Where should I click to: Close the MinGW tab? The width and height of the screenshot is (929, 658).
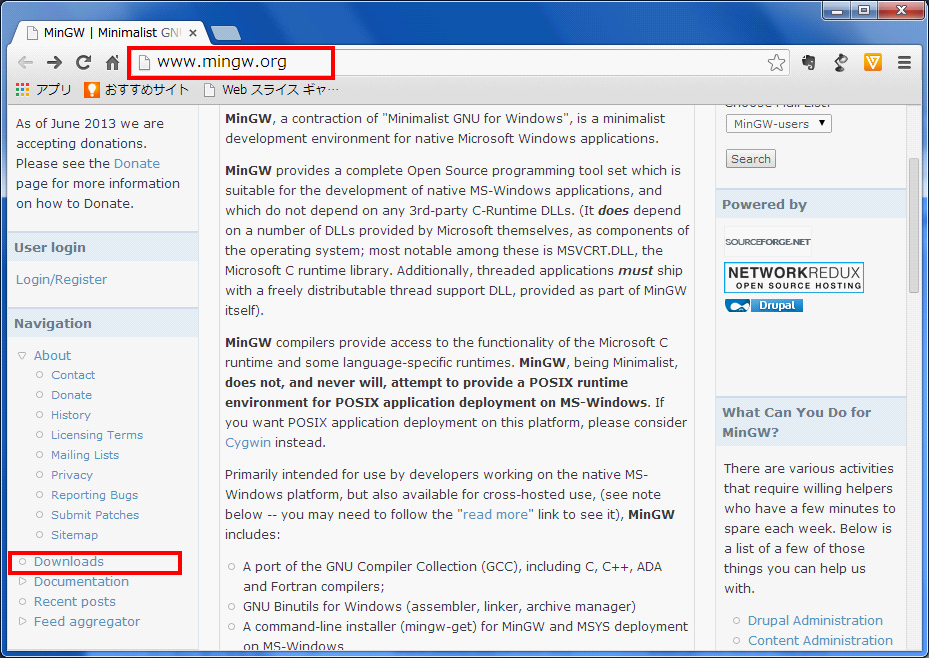[193, 33]
